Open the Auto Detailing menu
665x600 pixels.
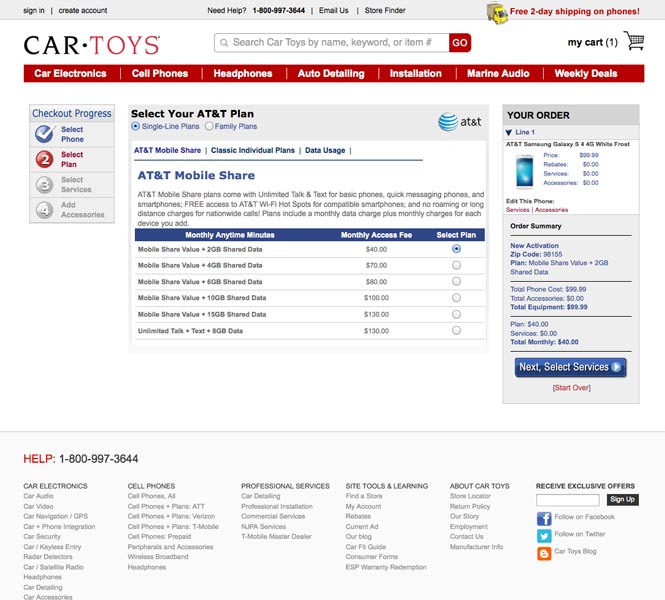point(331,73)
